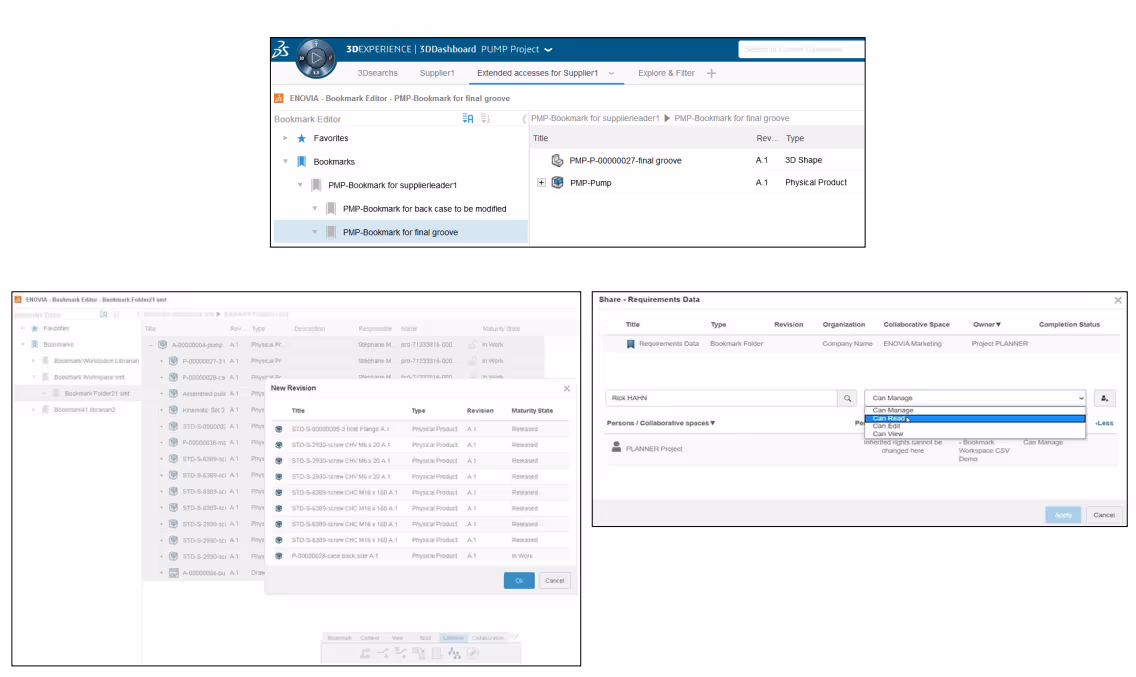Click PLANNER Project person icon
Screen dimensions: 1136x677
click(617, 447)
